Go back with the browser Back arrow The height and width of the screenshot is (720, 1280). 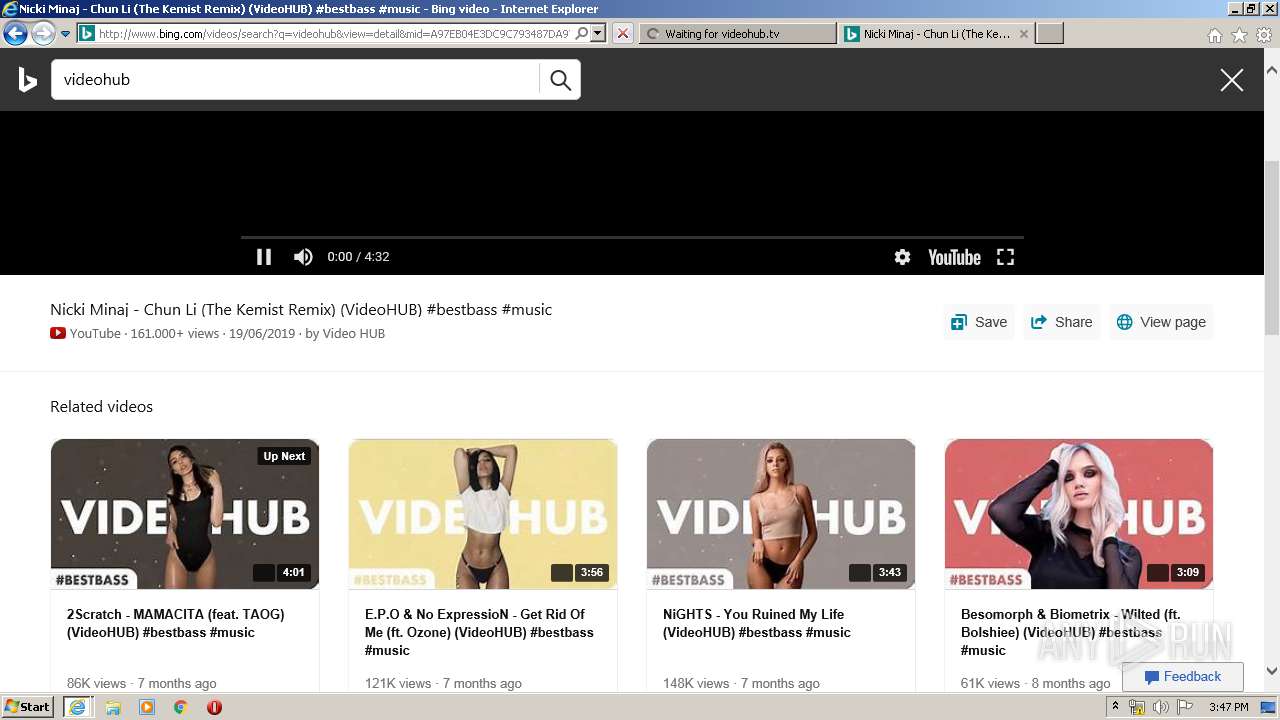(x=15, y=33)
